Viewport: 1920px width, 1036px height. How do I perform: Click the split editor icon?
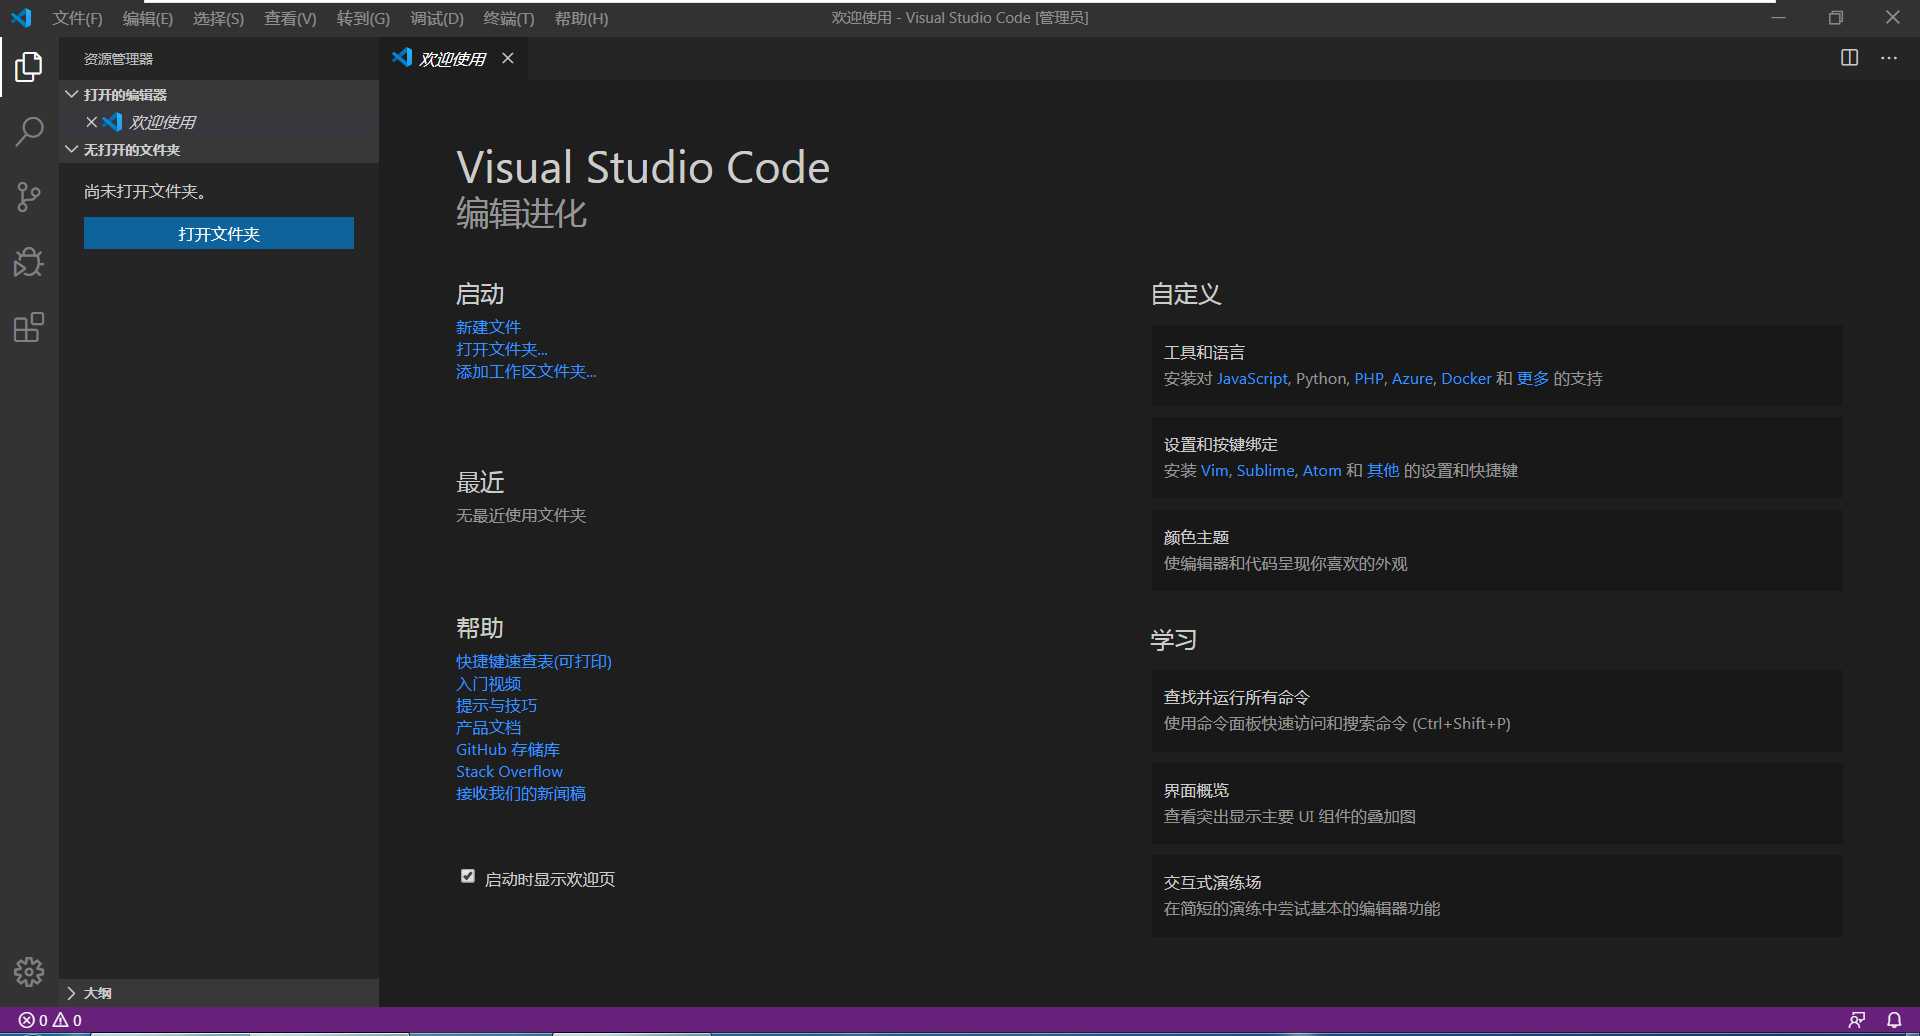pos(1849,58)
